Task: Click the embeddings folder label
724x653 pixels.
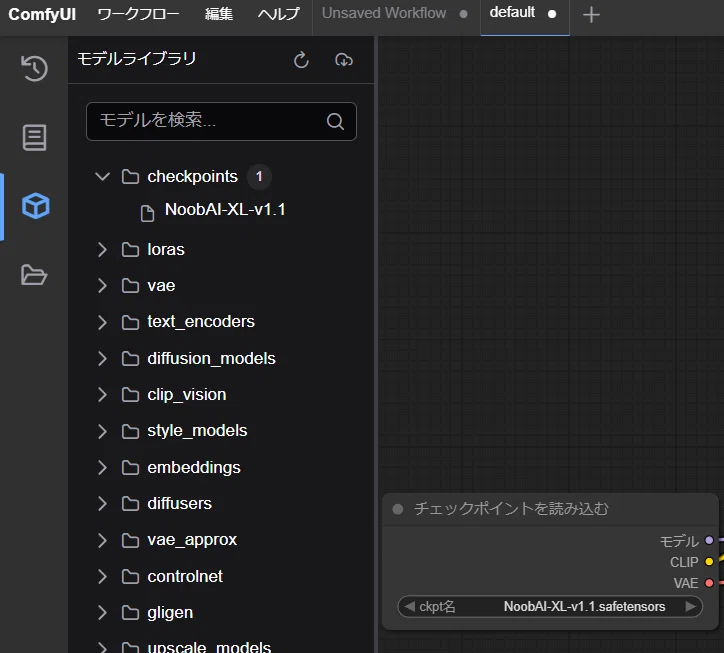Action: 194,467
